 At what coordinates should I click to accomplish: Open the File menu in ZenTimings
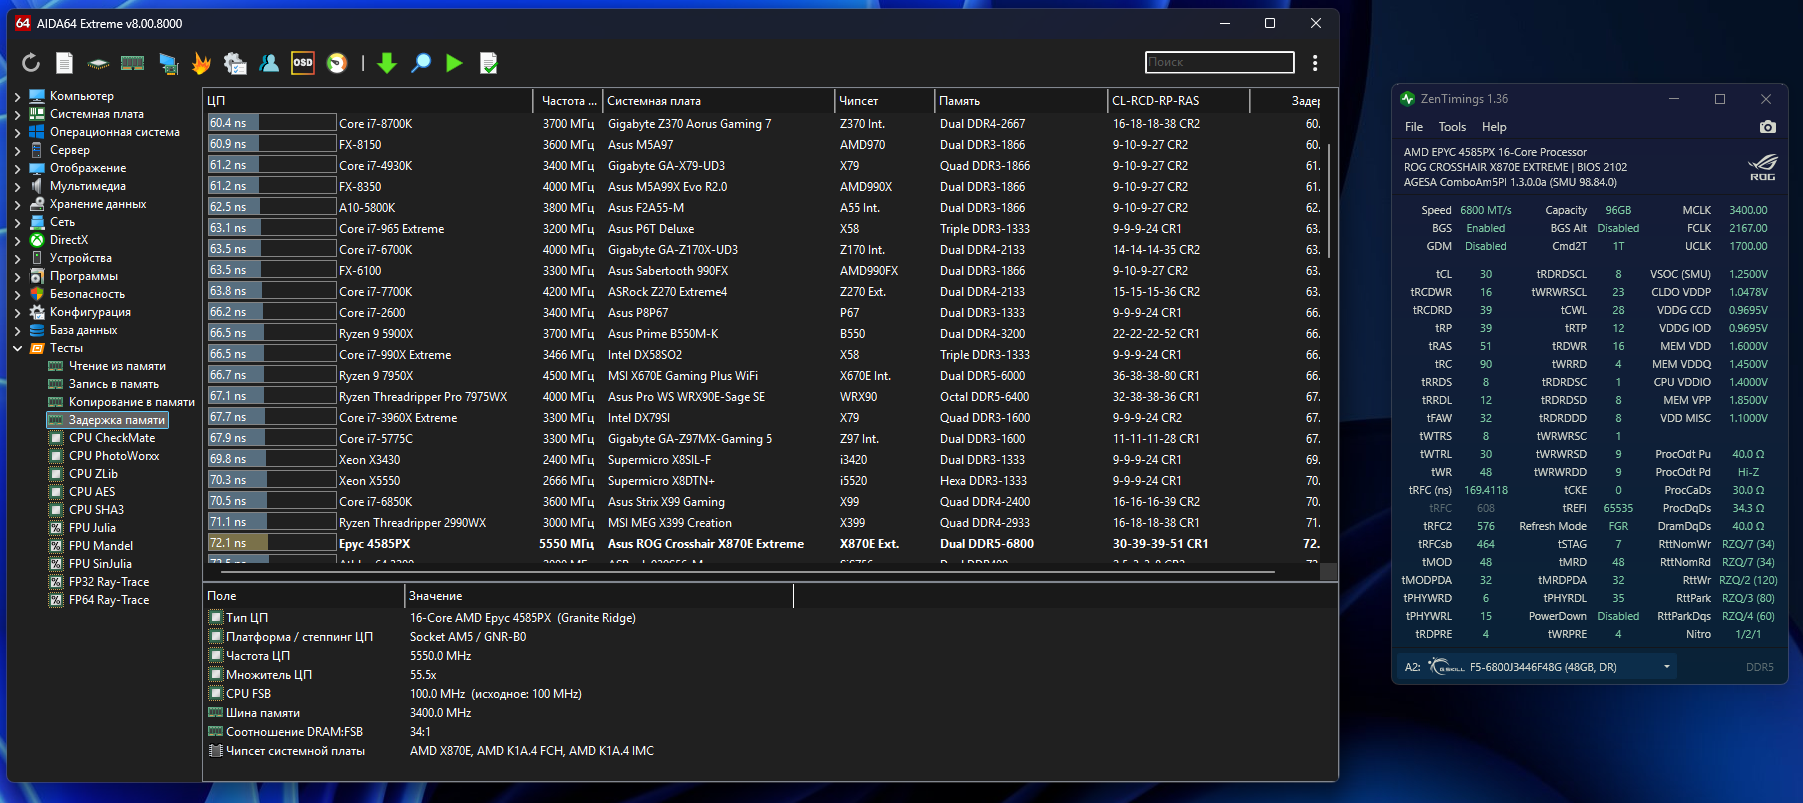[1414, 127]
